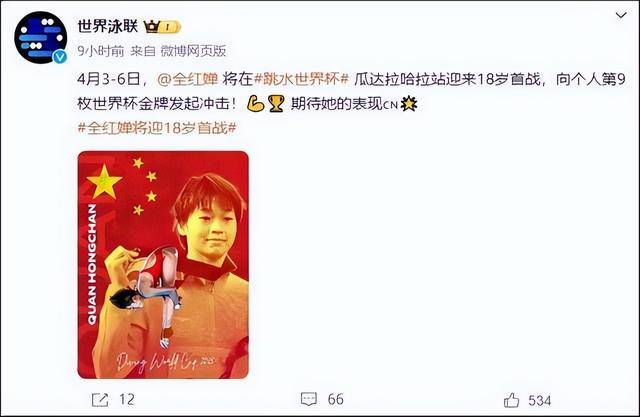Image resolution: width=640 pixels, height=417 pixels.
Task: Open the 世界泳联 profile avatar
Action: (40, 37)
